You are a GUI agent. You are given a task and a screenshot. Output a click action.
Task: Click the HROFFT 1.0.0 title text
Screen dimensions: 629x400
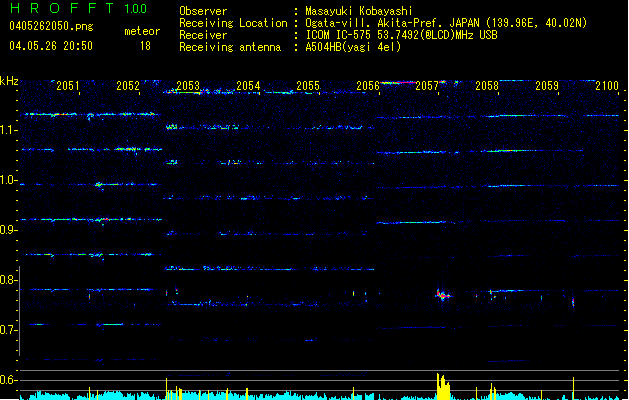pos(79,8)
